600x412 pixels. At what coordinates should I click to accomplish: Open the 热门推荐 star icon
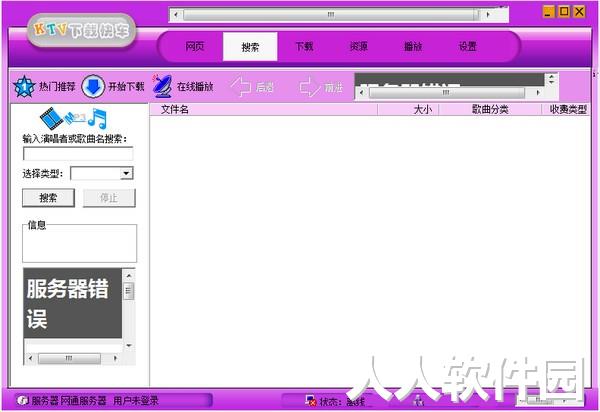[x=24, y=86]
